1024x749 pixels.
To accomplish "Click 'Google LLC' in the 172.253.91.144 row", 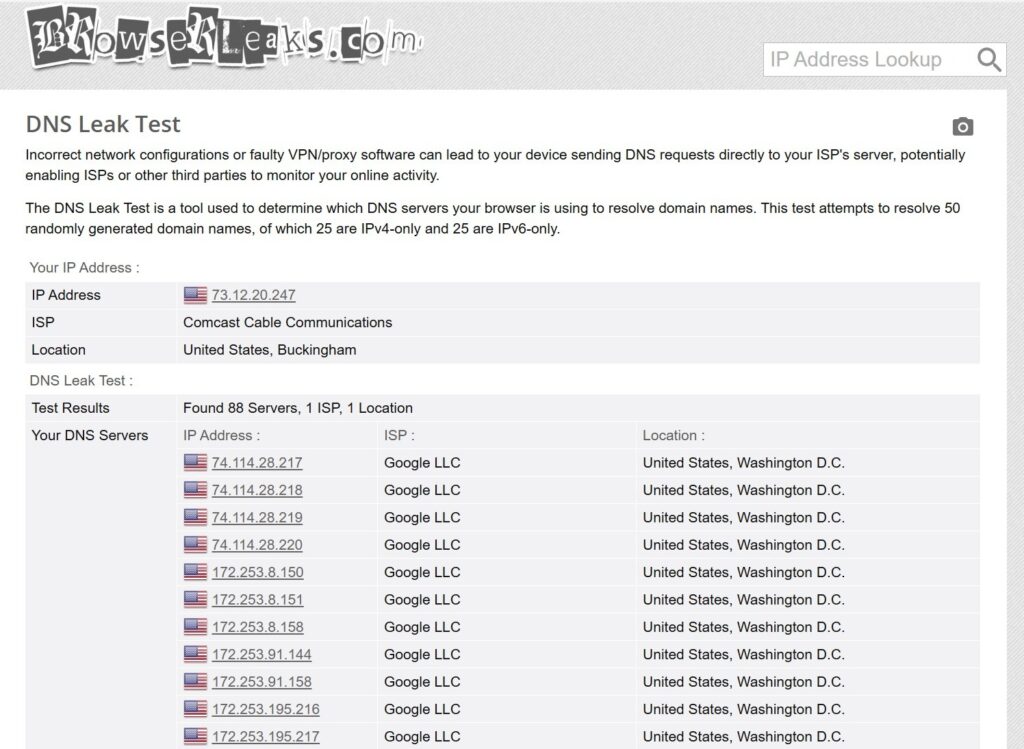I will point(422,655).
